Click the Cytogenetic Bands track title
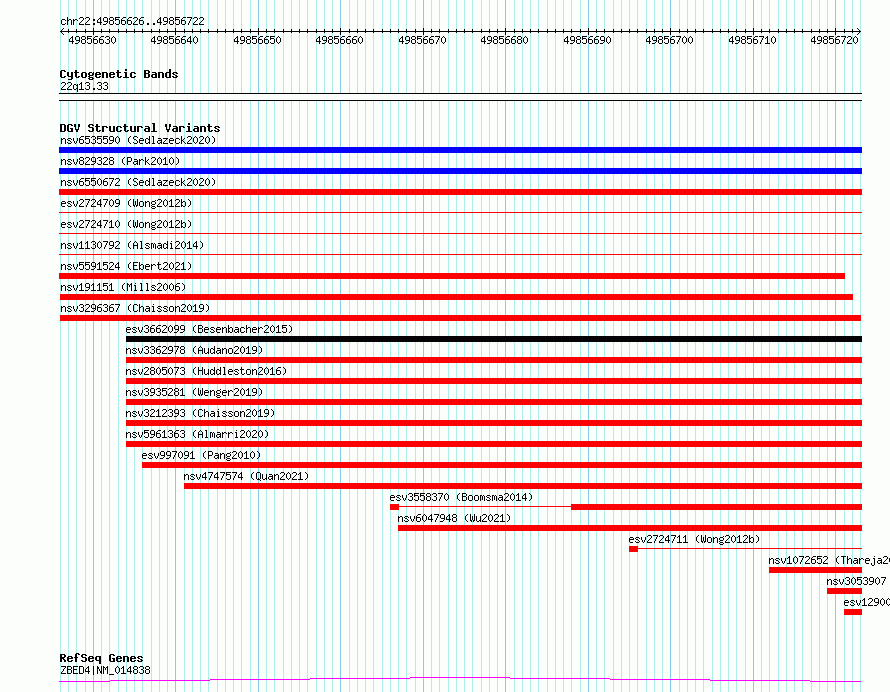This screenshot has width=890, height=692. tap(119, 74)
